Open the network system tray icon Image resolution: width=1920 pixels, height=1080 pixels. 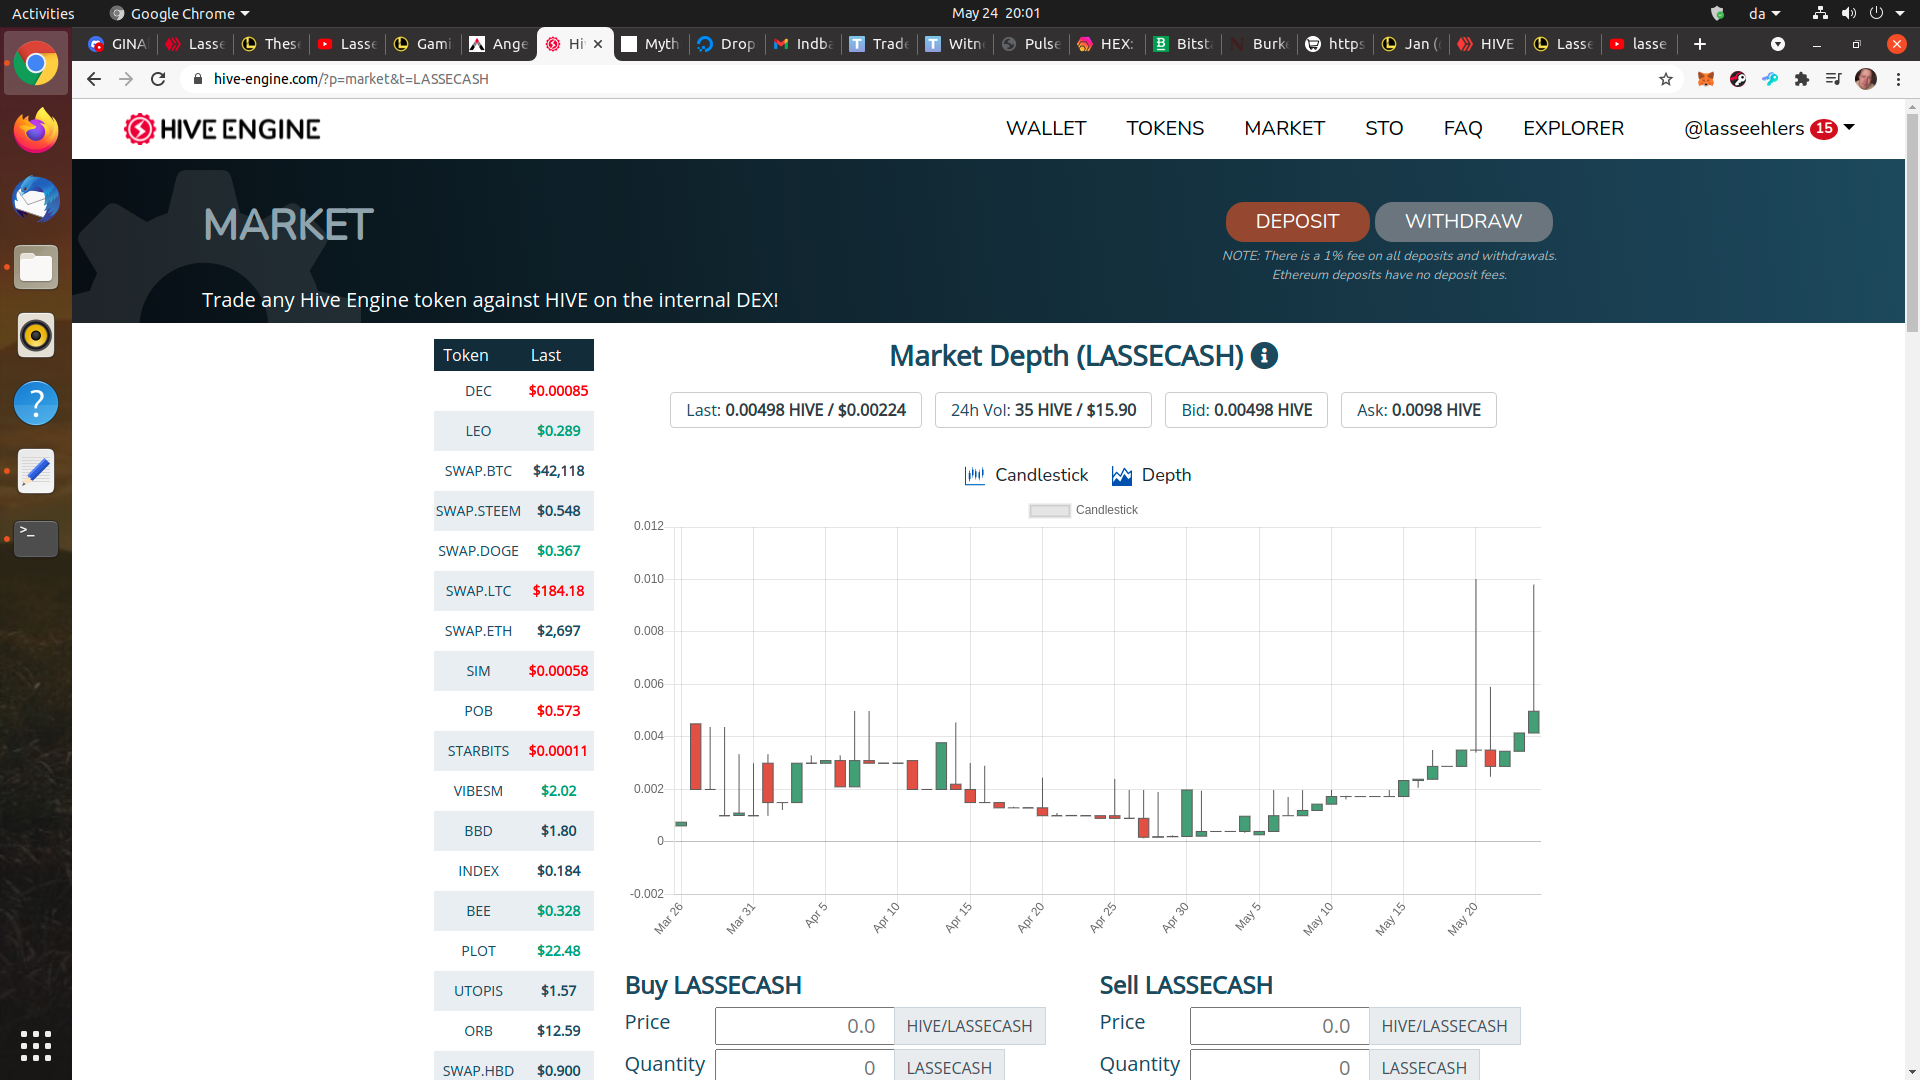tap(1820, 13)
